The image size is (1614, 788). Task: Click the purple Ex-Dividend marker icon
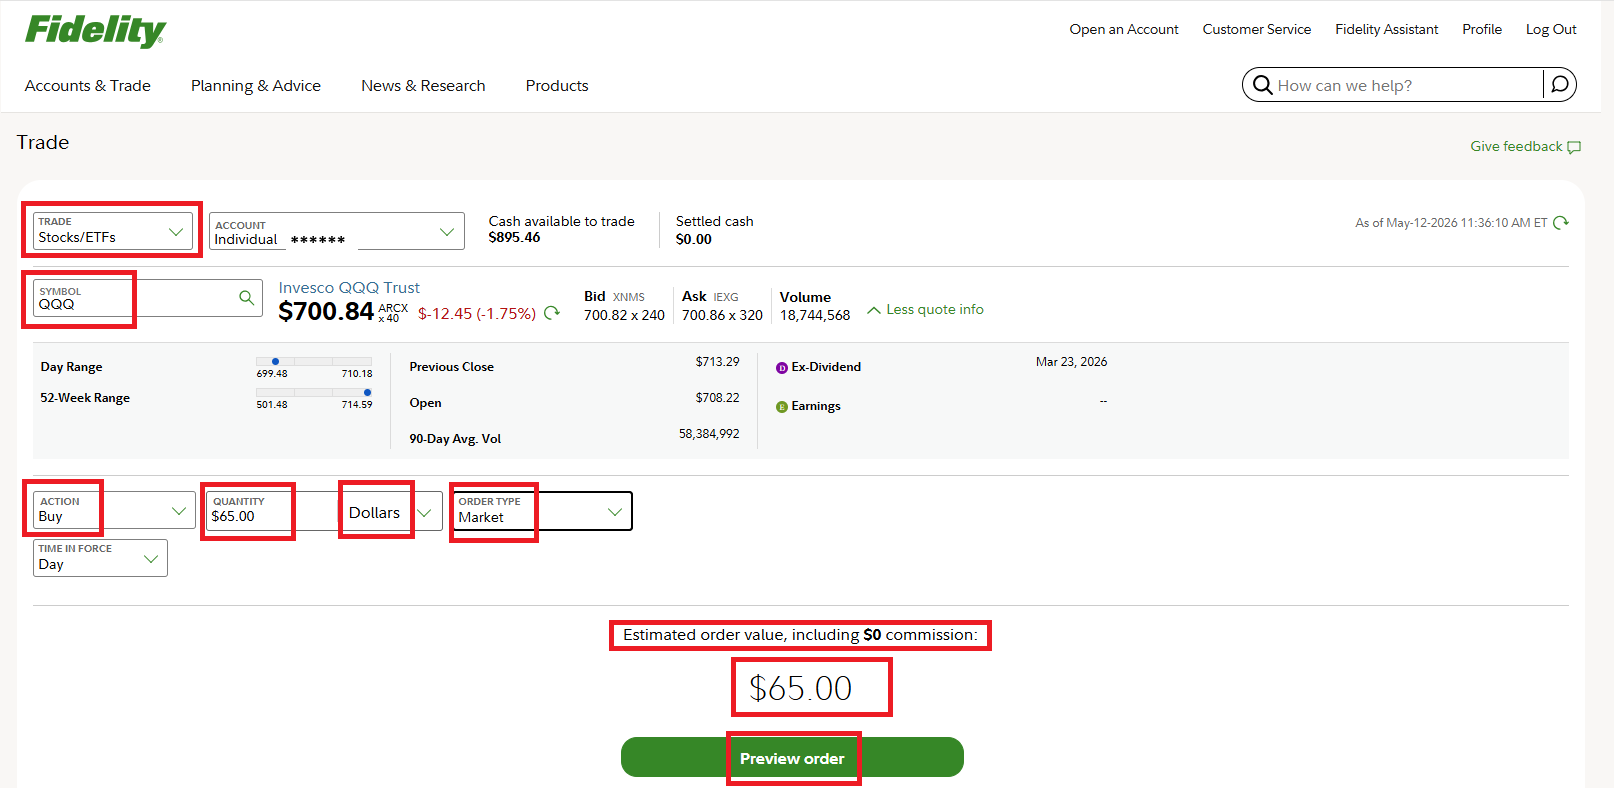[x=782, y=368]
